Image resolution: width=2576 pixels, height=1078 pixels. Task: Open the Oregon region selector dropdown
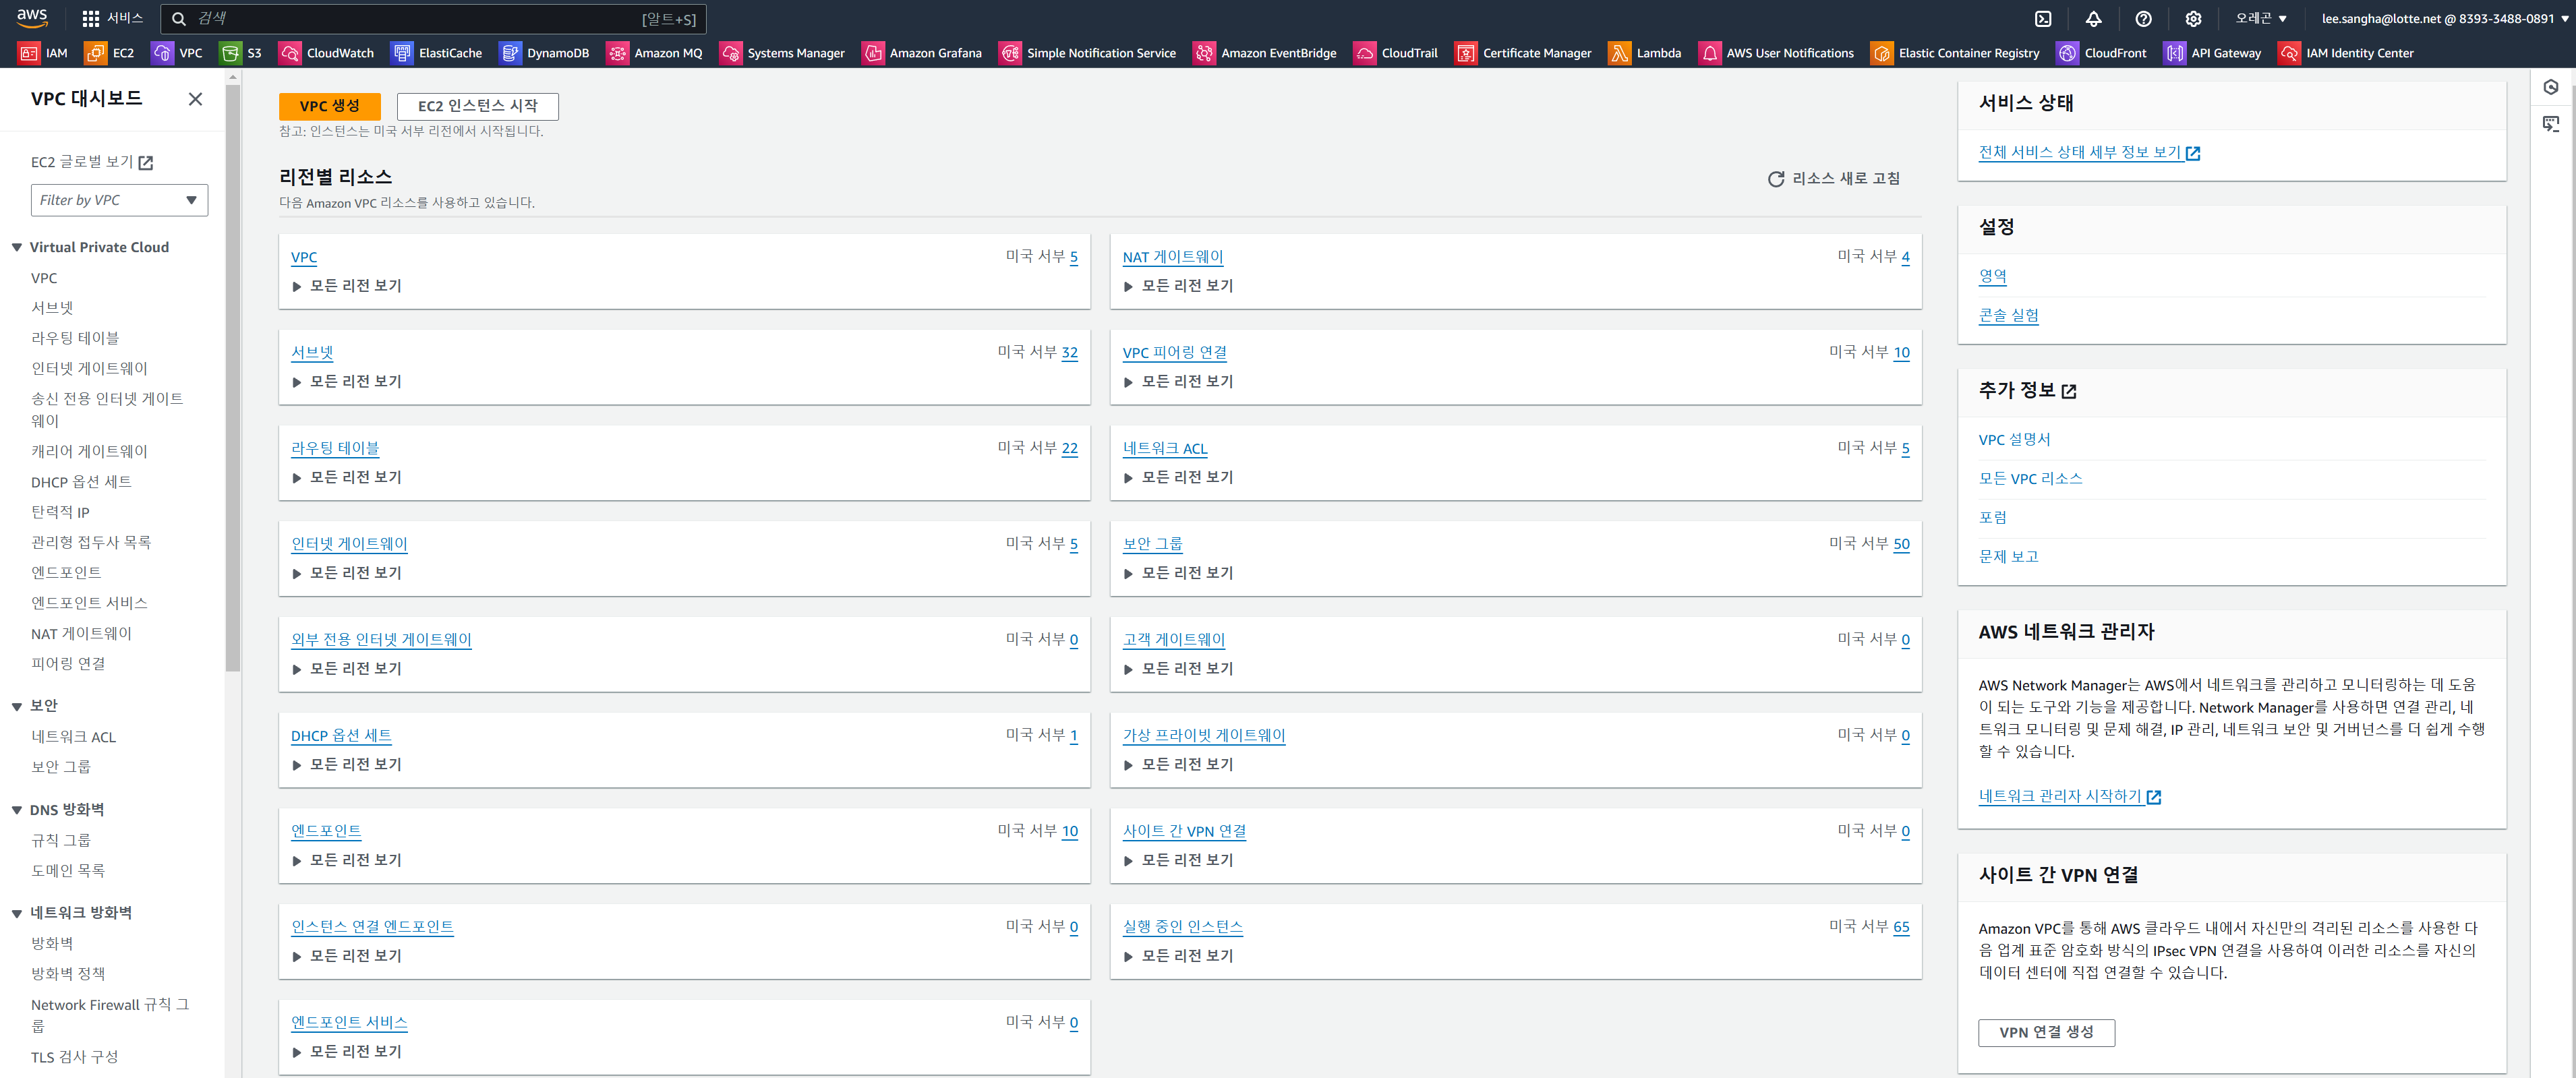point(2261,19)
